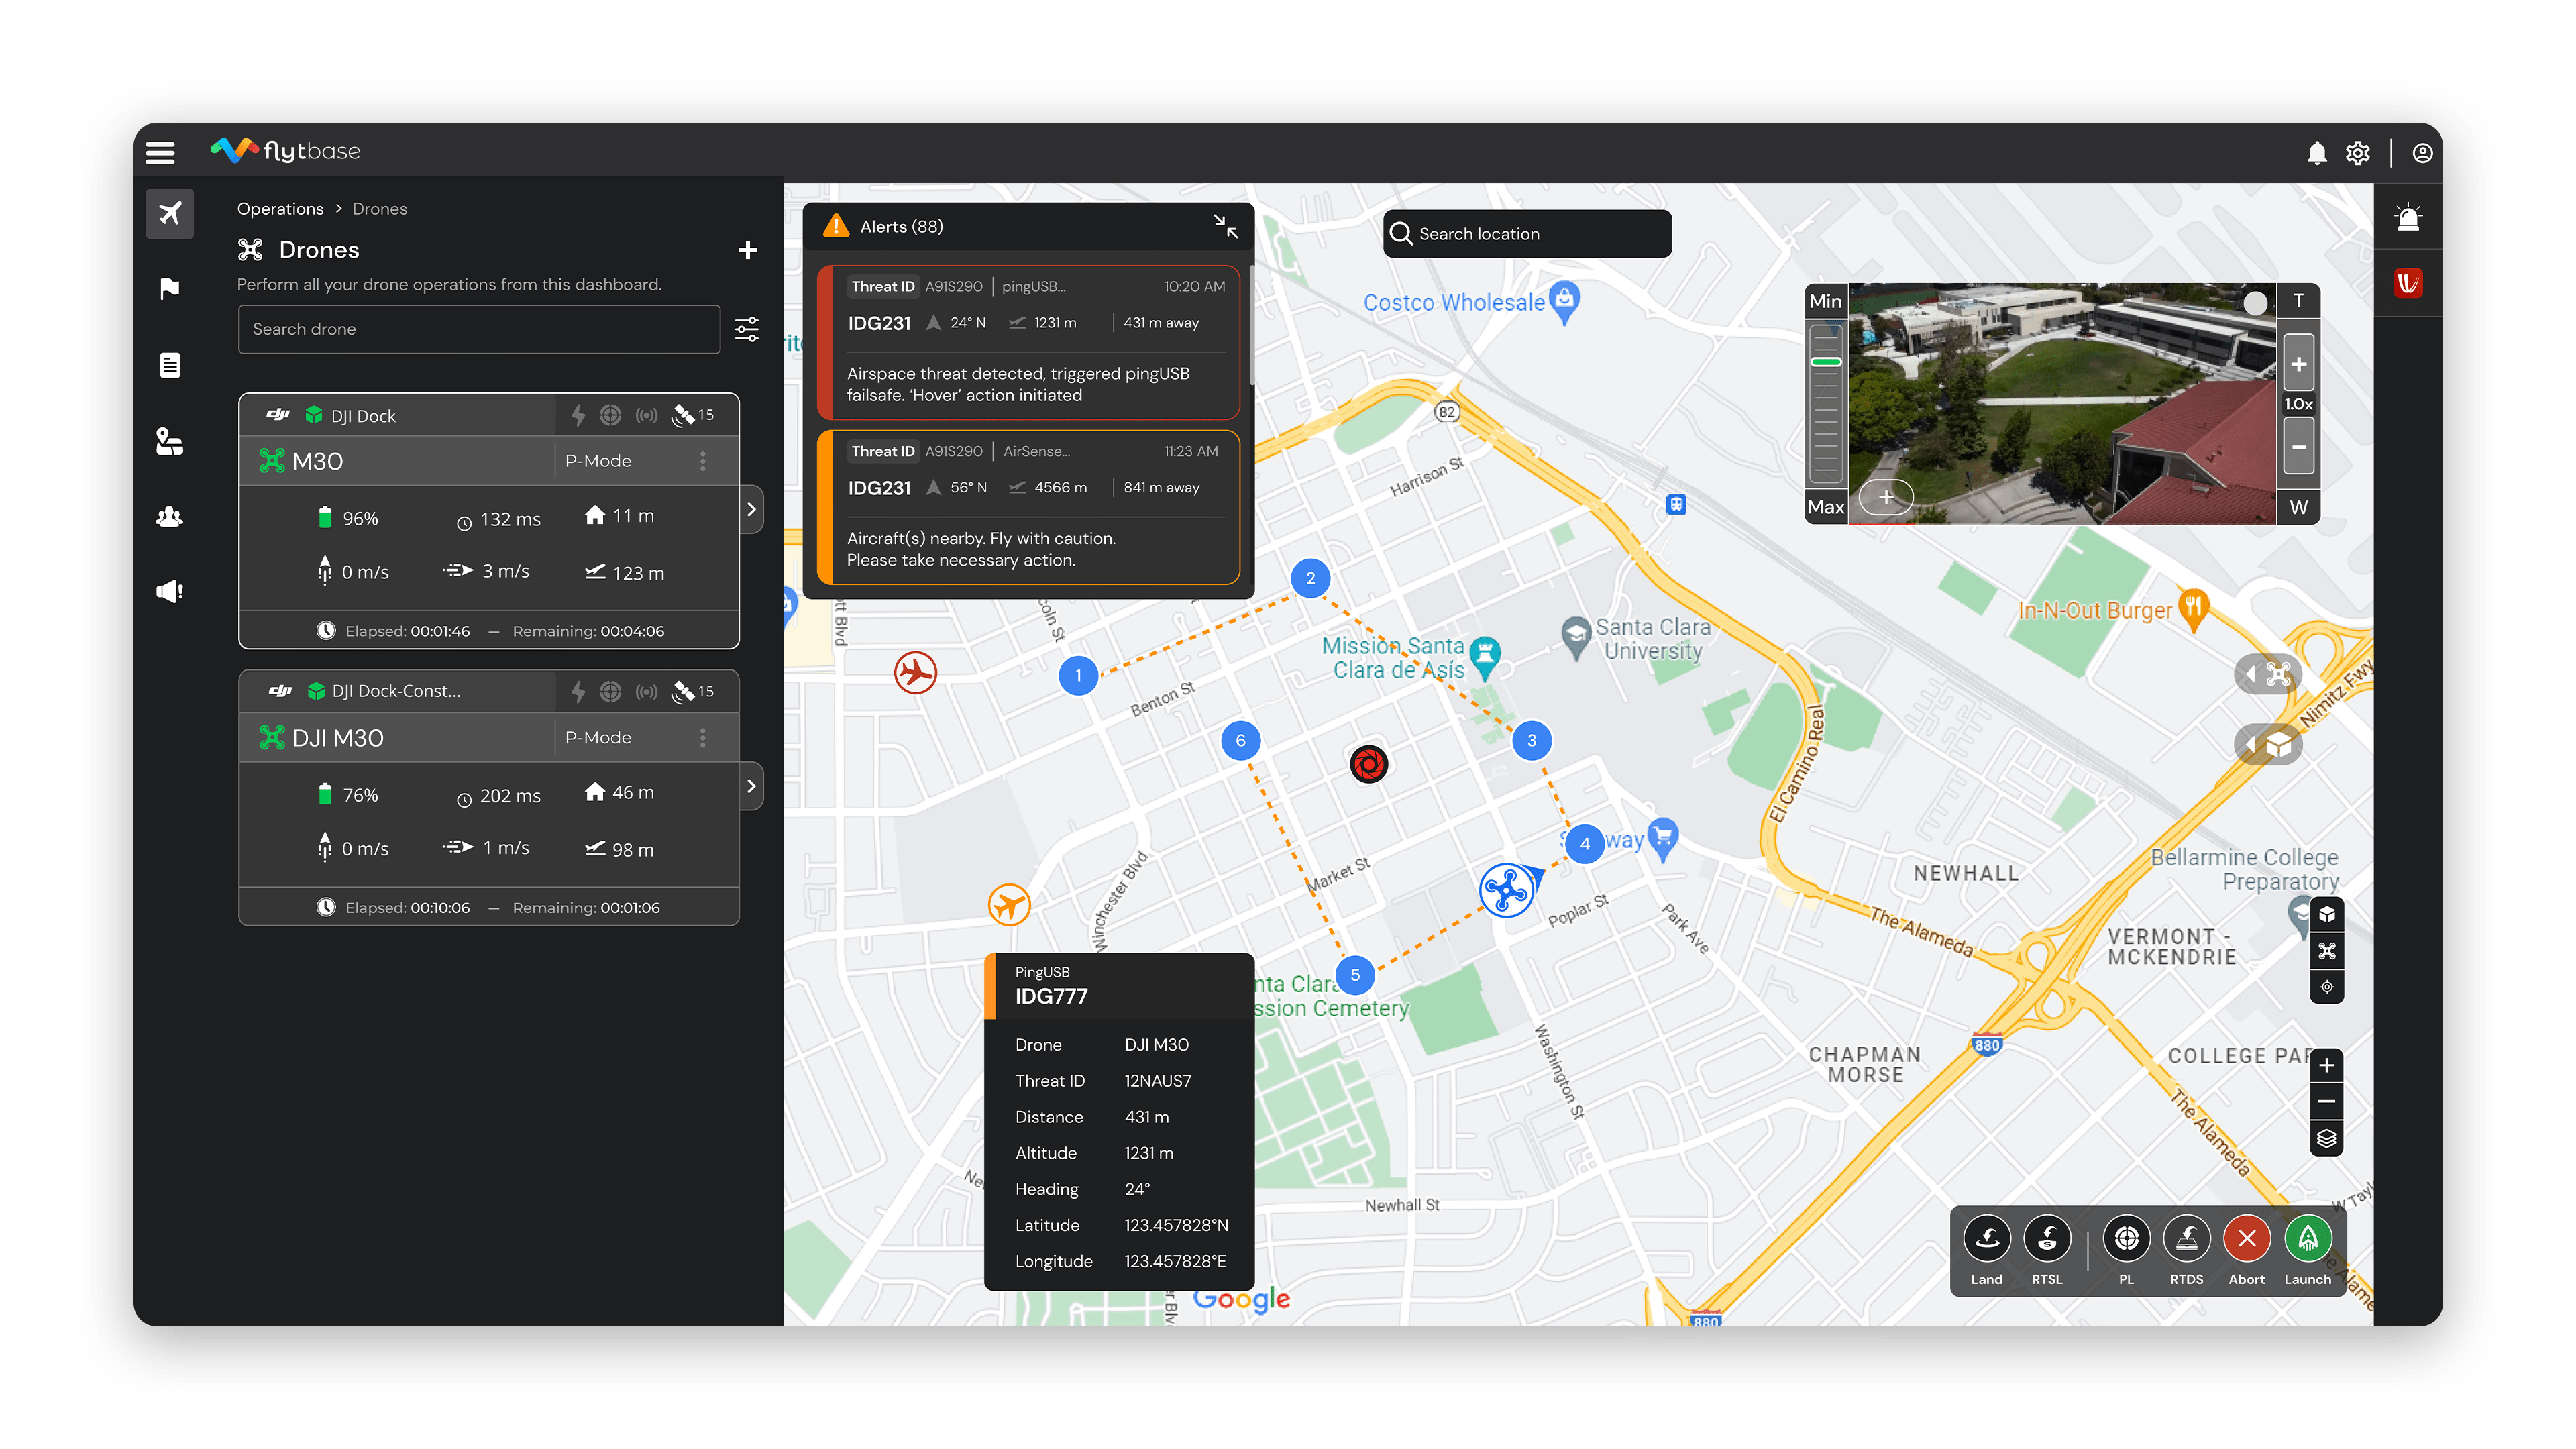Toggle the camera feed record indicator
This screenshot has width=2576, height=1449.
coord(2255,304)
